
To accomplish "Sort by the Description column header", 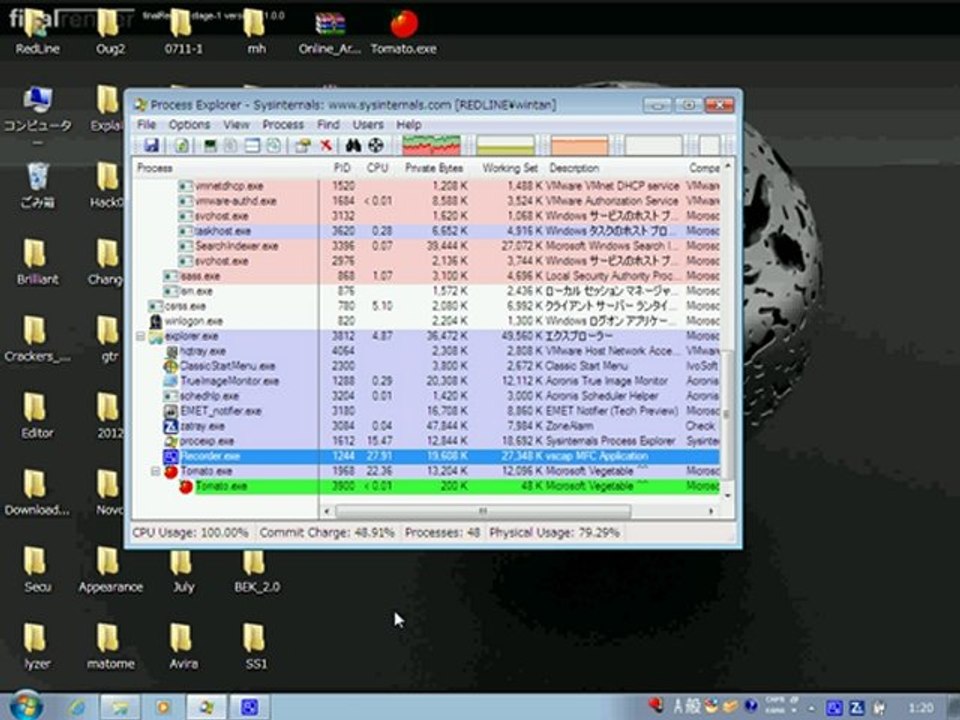I will tap(613, 168).
